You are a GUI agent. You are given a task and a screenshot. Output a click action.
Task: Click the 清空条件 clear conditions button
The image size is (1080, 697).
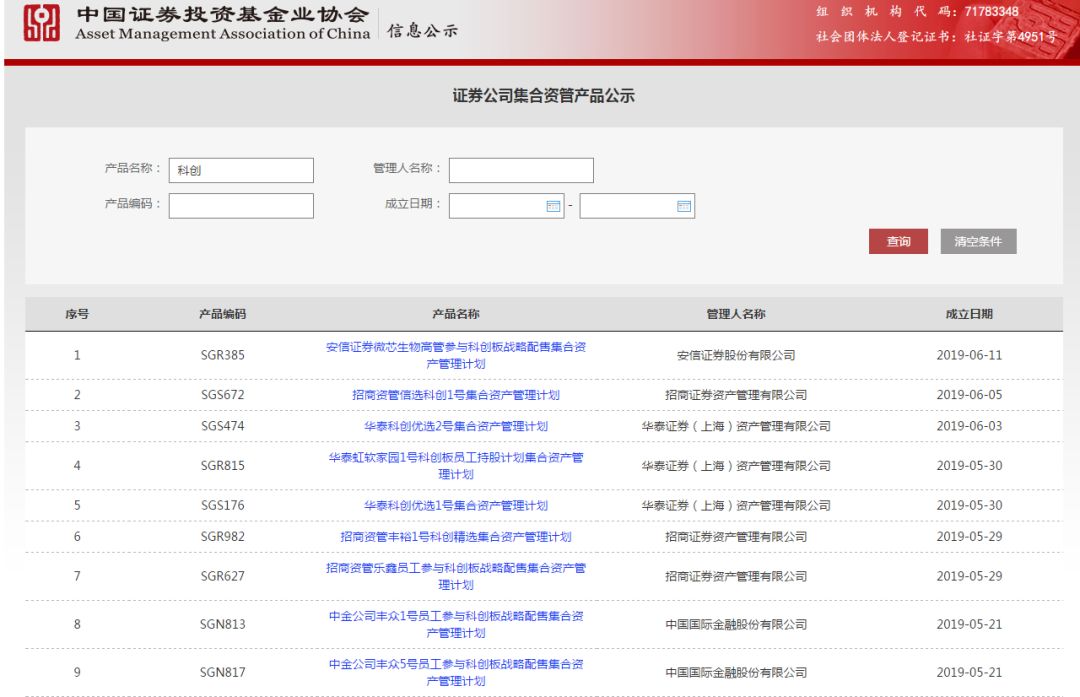click(x=976, y=241)
